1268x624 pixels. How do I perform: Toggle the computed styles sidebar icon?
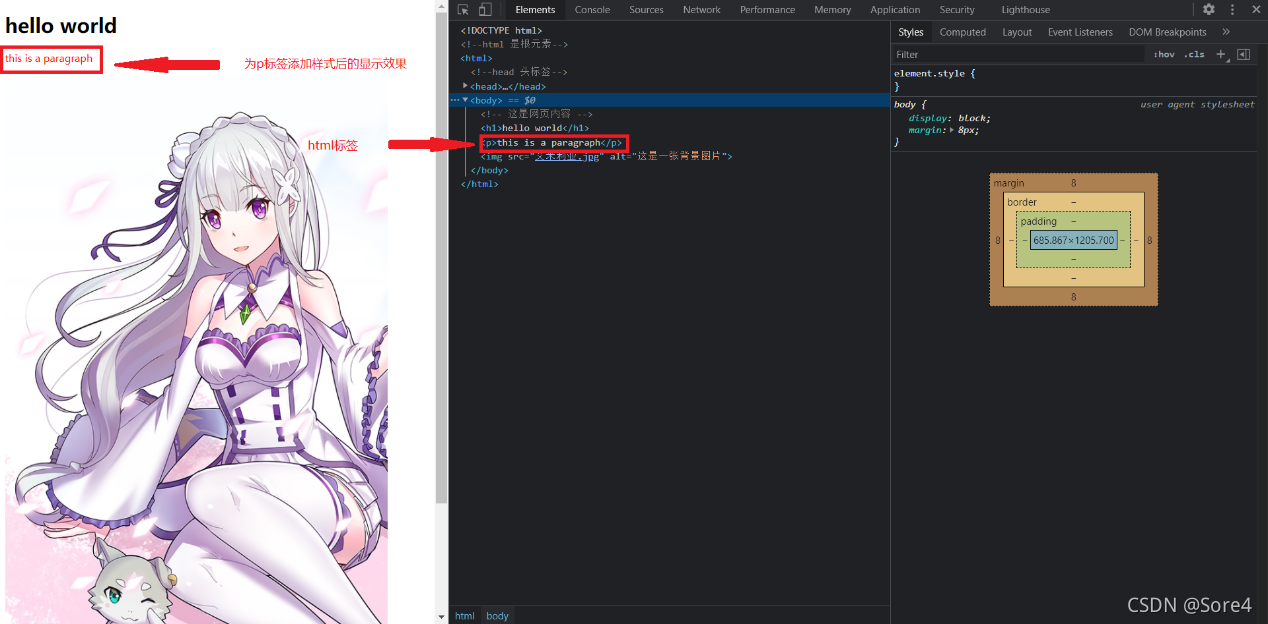point(1243,54)
